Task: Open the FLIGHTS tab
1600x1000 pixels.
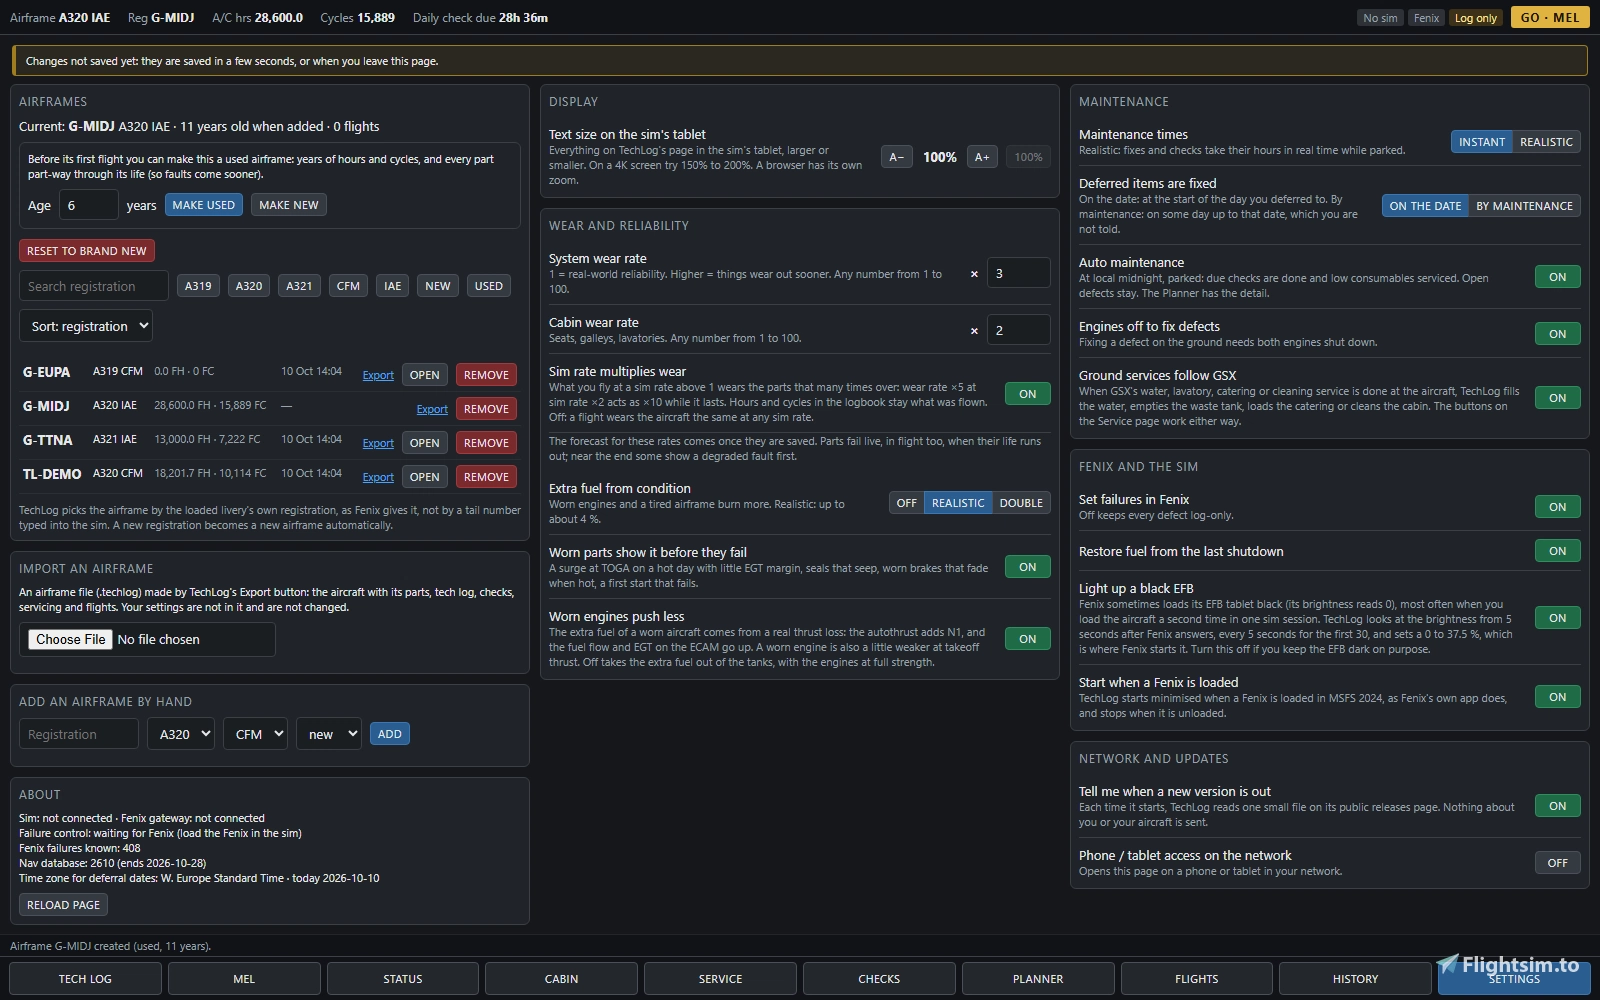Action: coord(1197,979)
